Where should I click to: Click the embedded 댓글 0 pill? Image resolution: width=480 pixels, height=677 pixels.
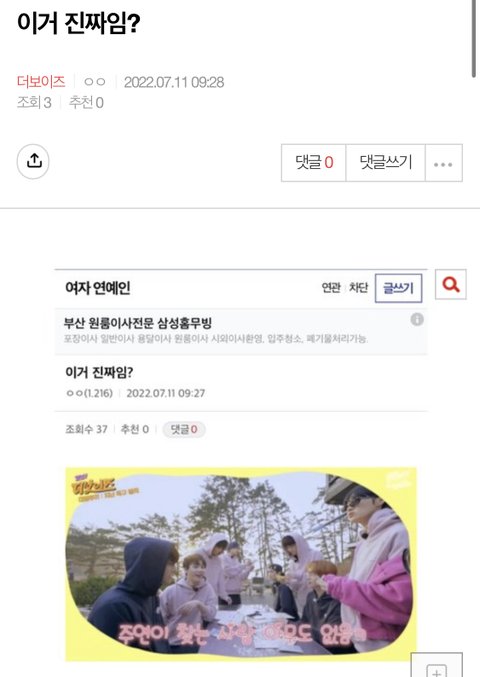pyautogui.click(x=184, y=430)
